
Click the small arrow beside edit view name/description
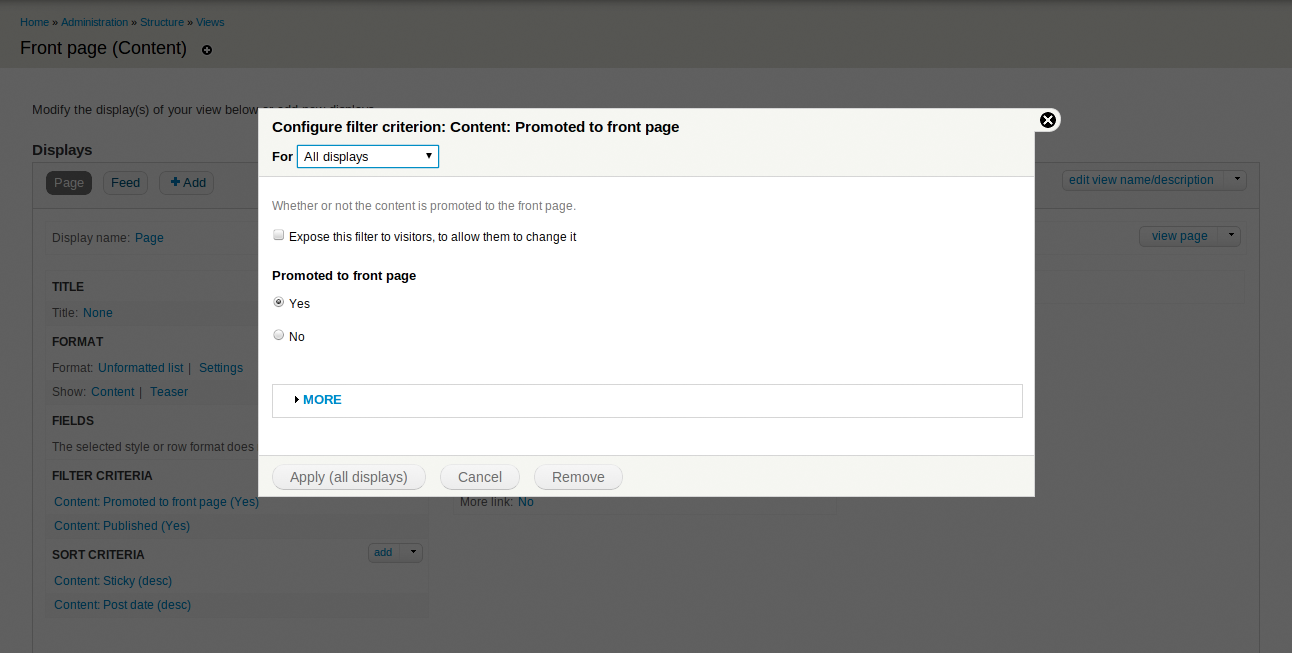coord(1236,180)
